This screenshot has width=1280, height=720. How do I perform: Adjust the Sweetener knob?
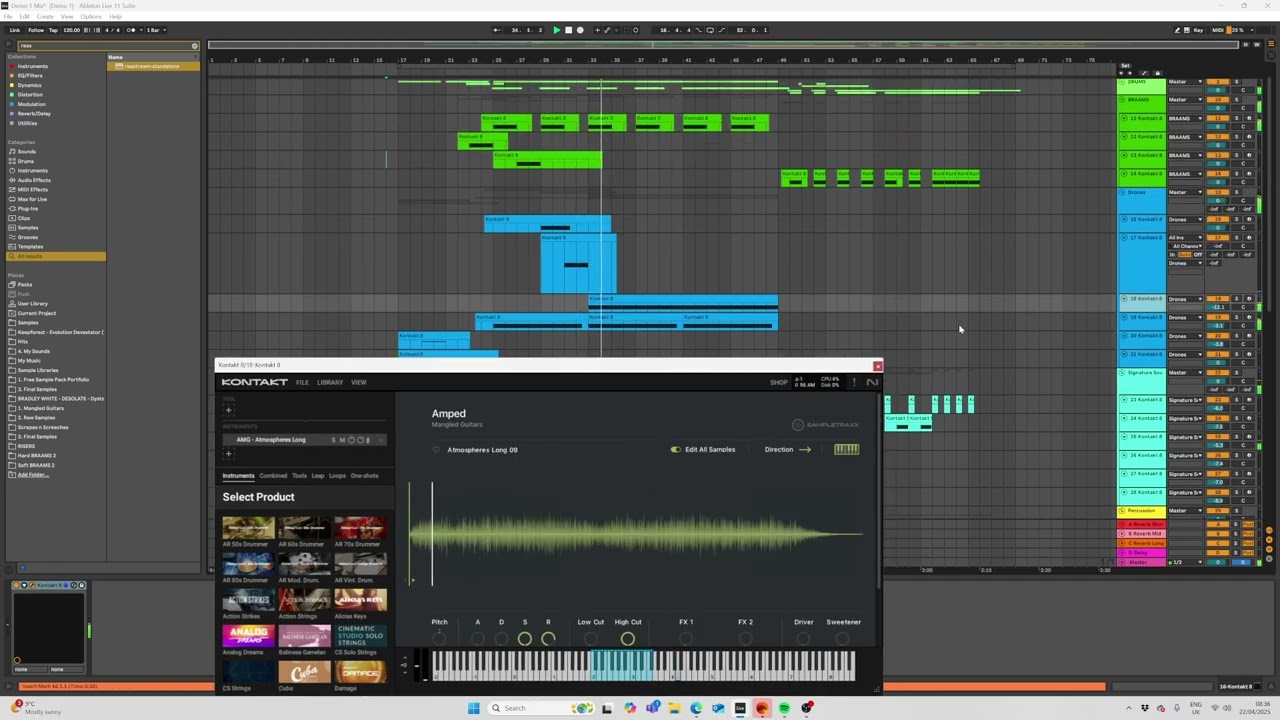(843, 639)
